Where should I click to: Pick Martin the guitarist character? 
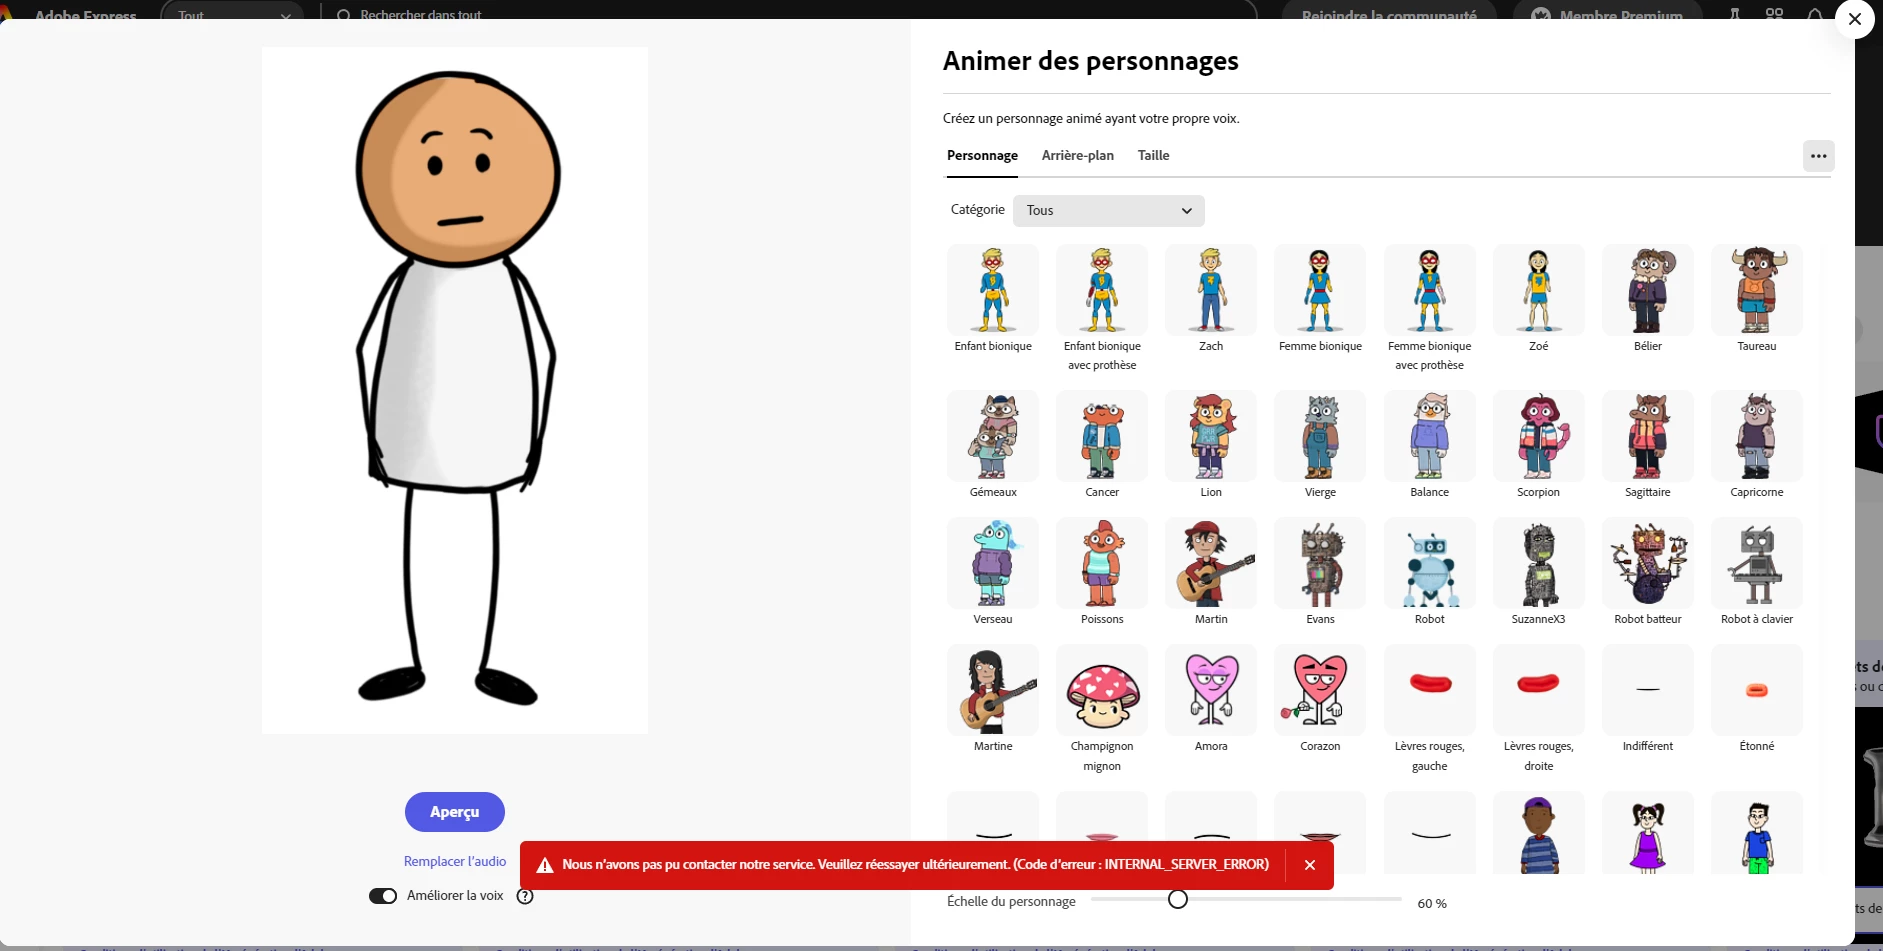[1211, 563]
